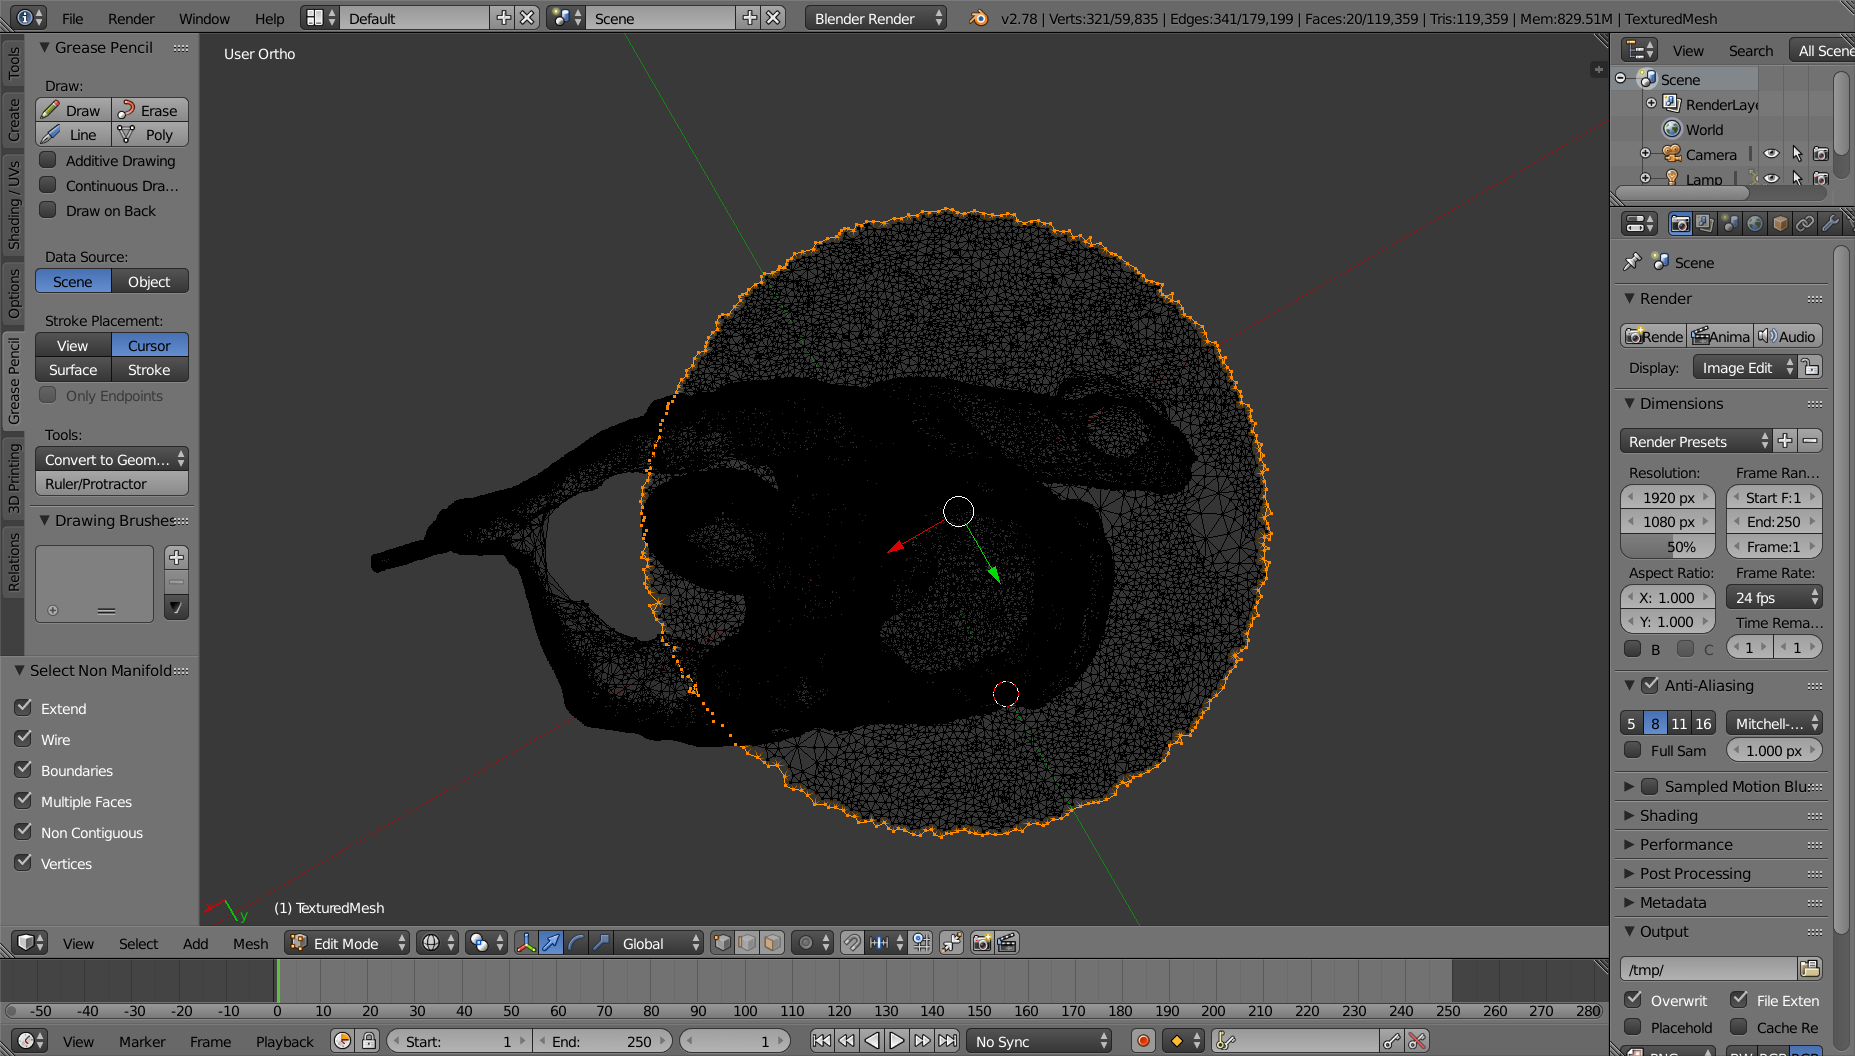Open the Render Presets dropdown
1855x1056 pixels.
[1696, 441]
